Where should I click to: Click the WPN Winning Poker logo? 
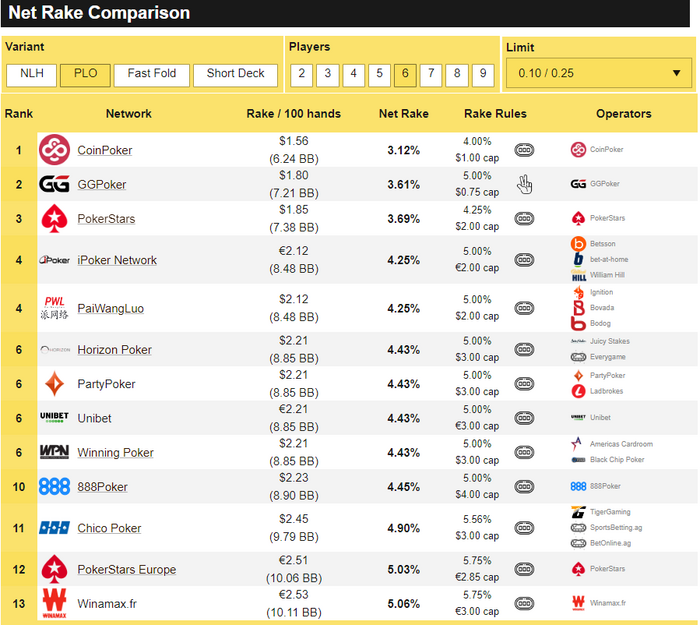54,452
